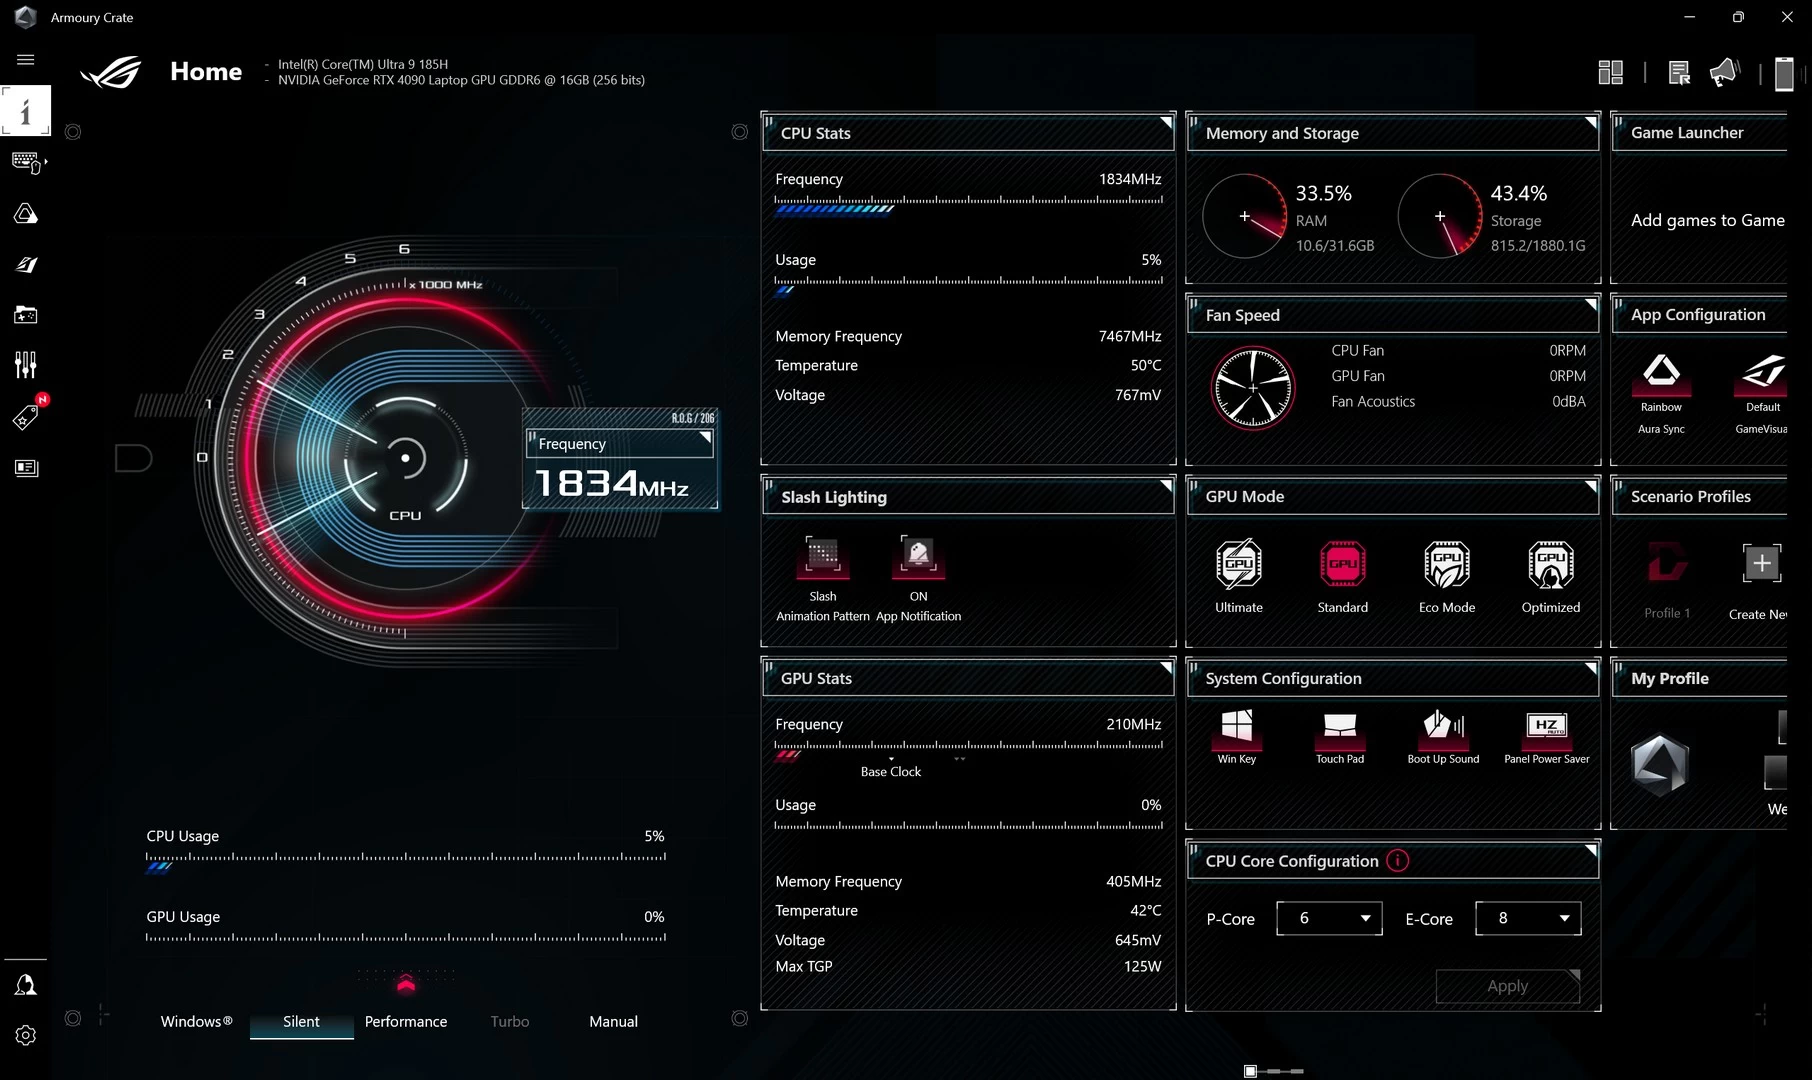Viewport: 1812px width, 1080px height.
Task: Toggle the Win Key setting
Action: pos(1237,727)
